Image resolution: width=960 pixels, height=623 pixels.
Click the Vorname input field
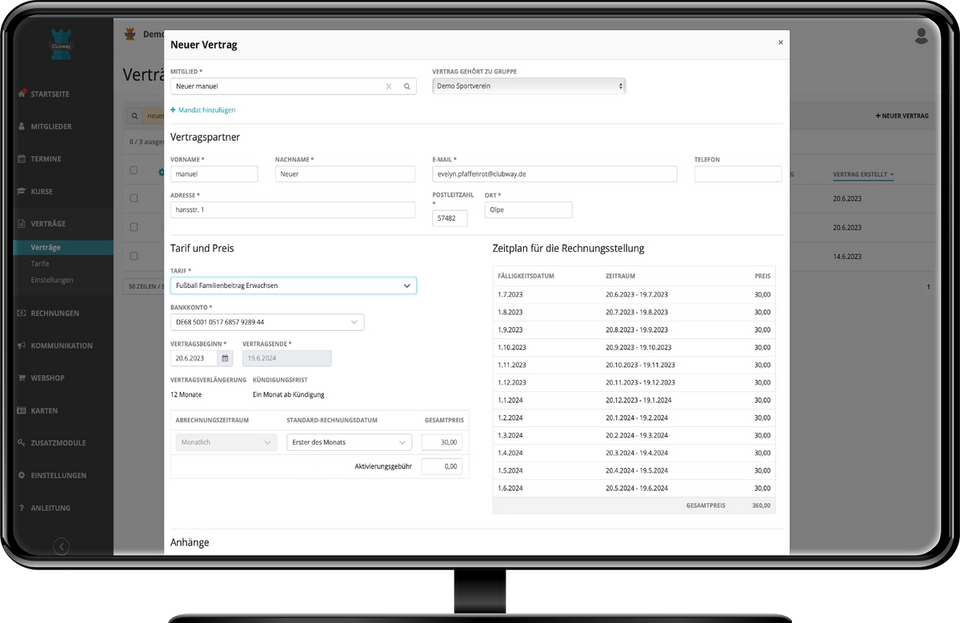point(214,174)
